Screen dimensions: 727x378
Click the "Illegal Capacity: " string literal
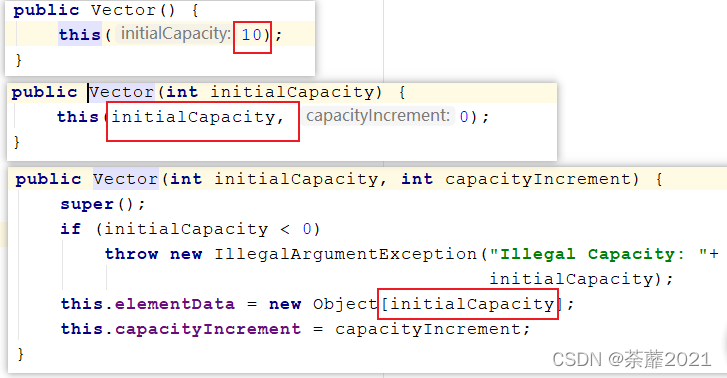click(x=598, y=254)
